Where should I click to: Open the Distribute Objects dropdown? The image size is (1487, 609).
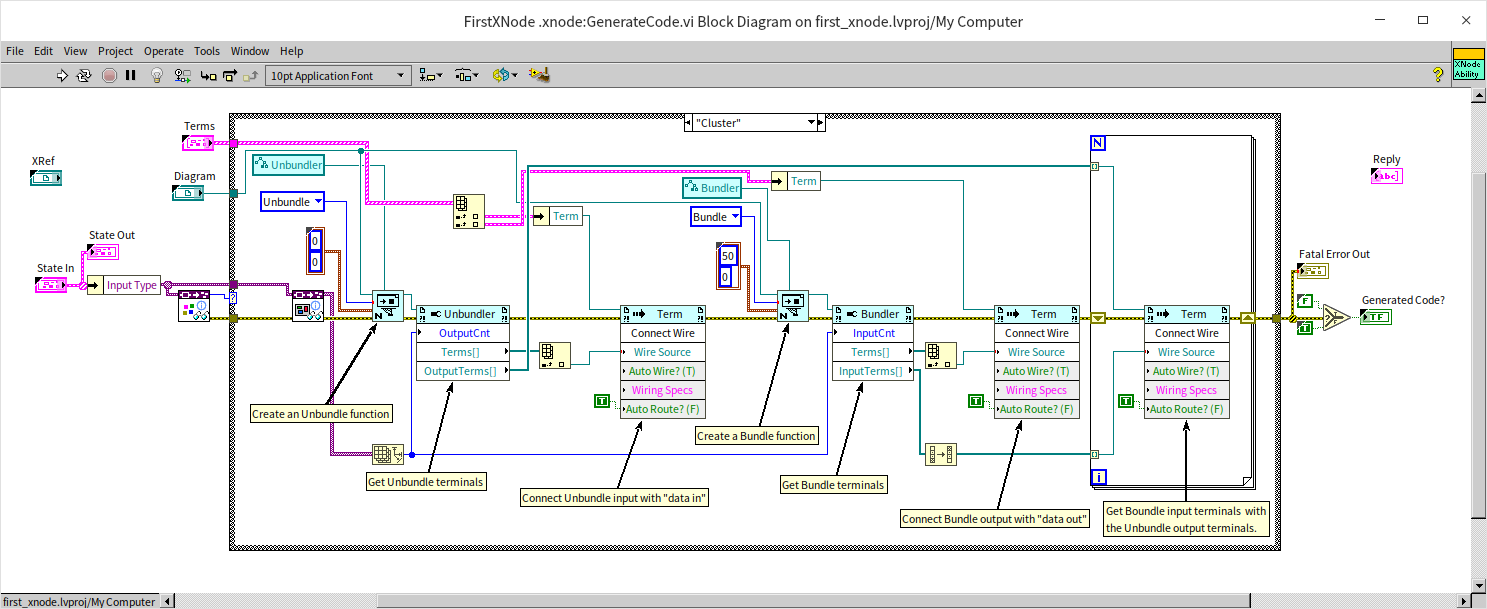point(465,75)
